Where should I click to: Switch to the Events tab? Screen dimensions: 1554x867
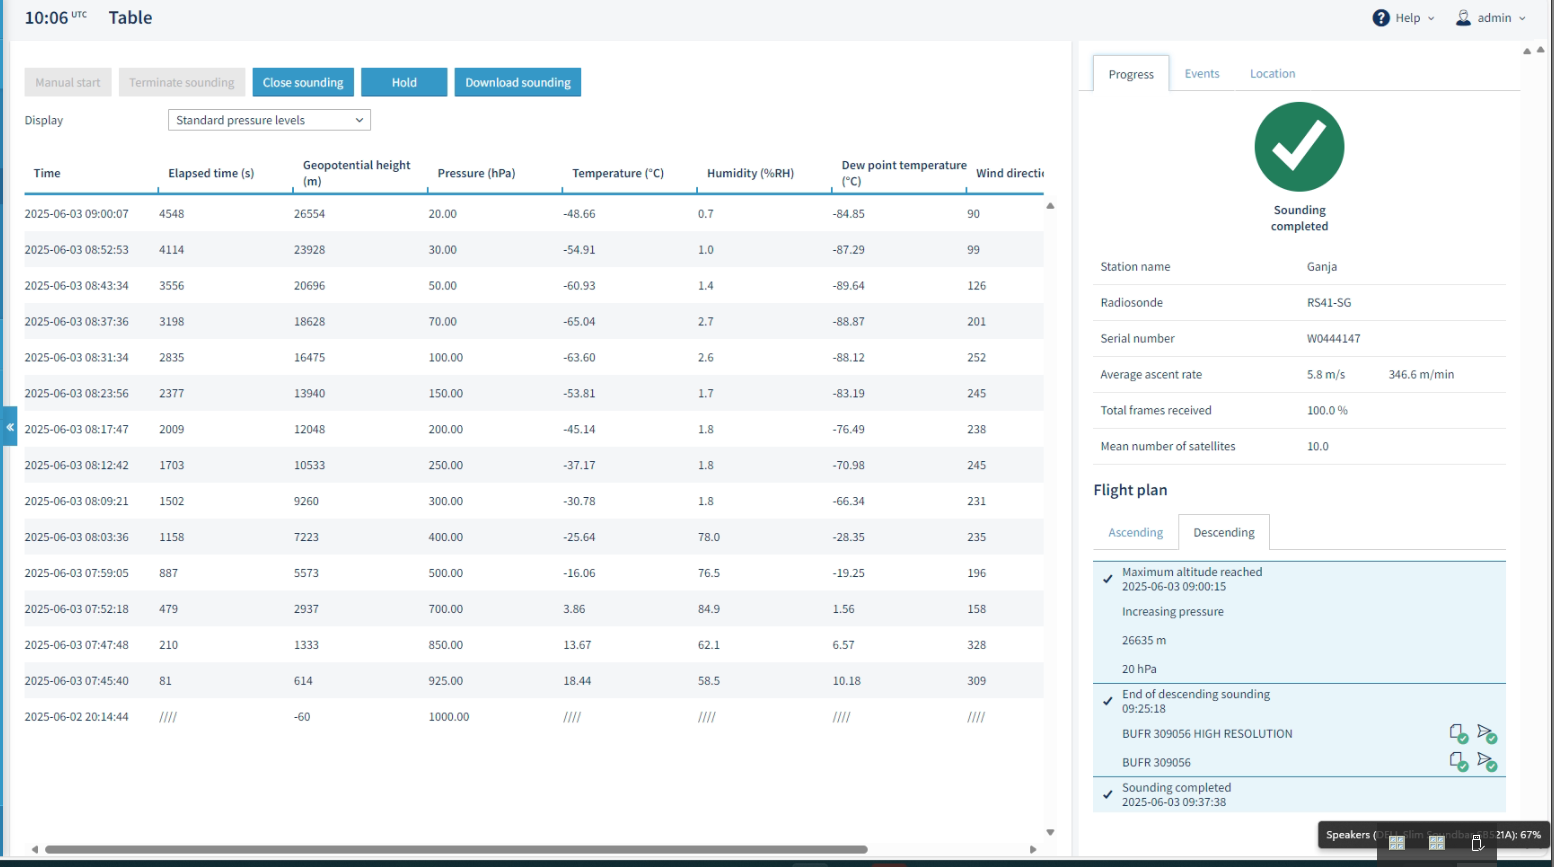point(1202,74)
